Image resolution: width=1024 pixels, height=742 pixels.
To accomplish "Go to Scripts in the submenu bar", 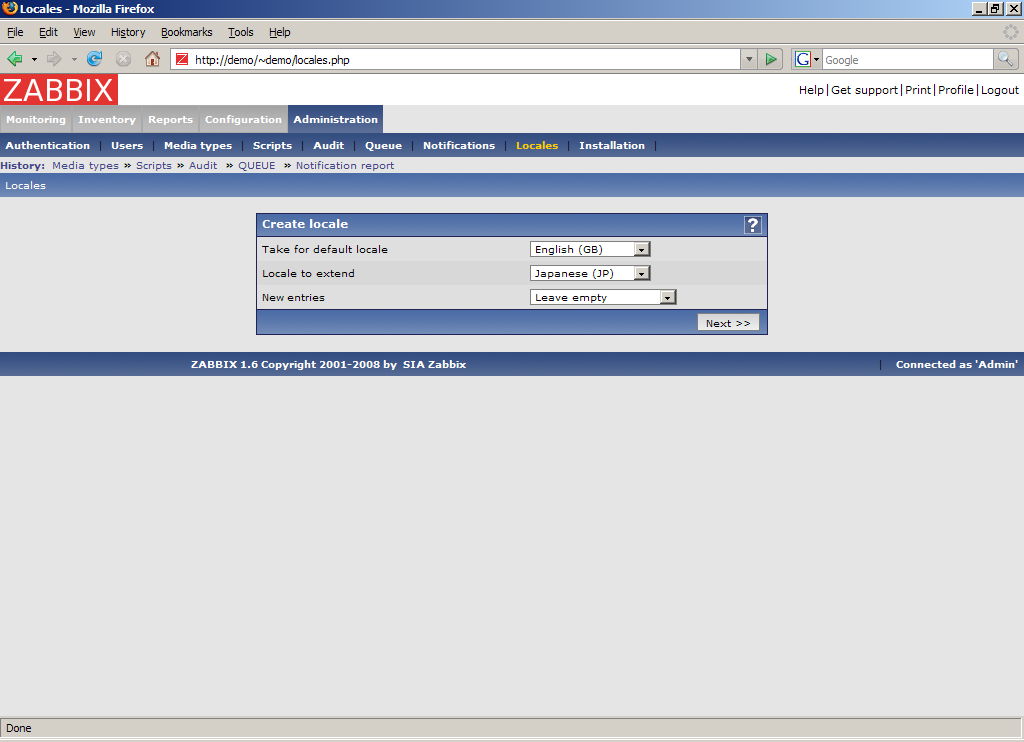I will (272, 146).
